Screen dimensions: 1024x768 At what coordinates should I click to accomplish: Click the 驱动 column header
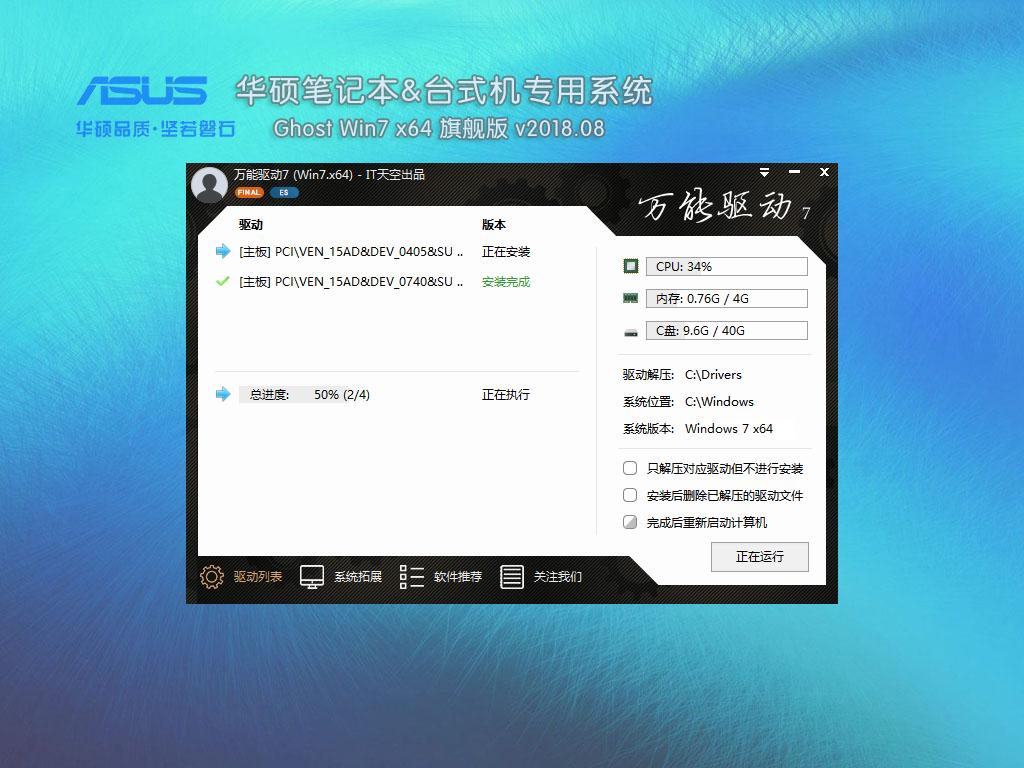click(x=251, y=225)
